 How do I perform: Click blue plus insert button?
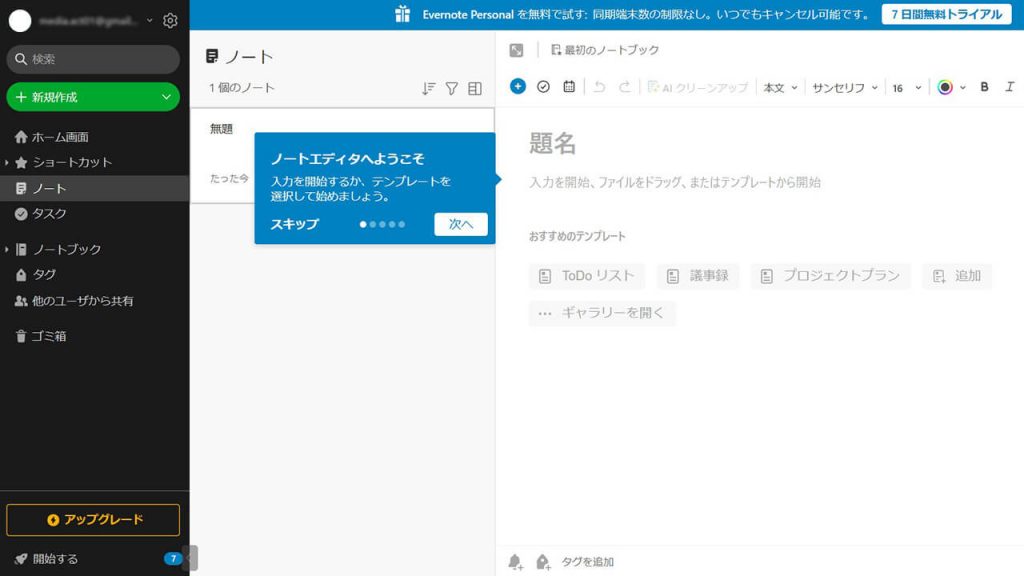point(518,86)
